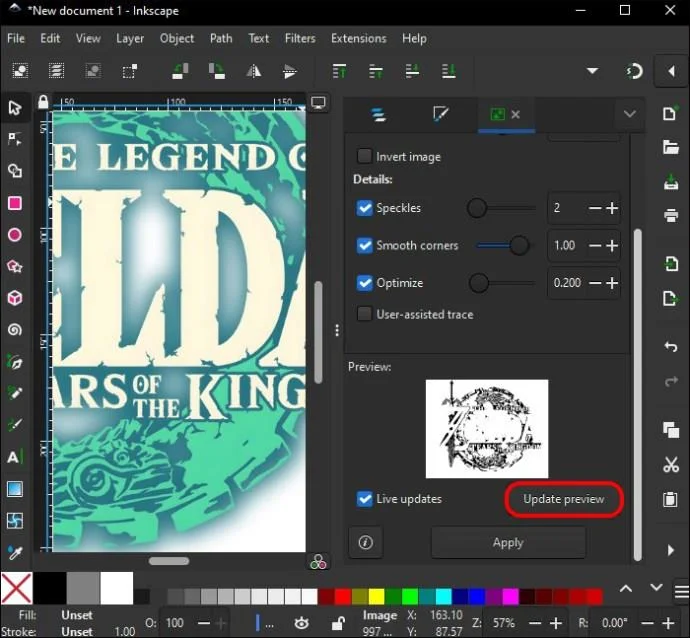Select the Selector arrow tool
The image size is (690, 638).
pos(15,108)
